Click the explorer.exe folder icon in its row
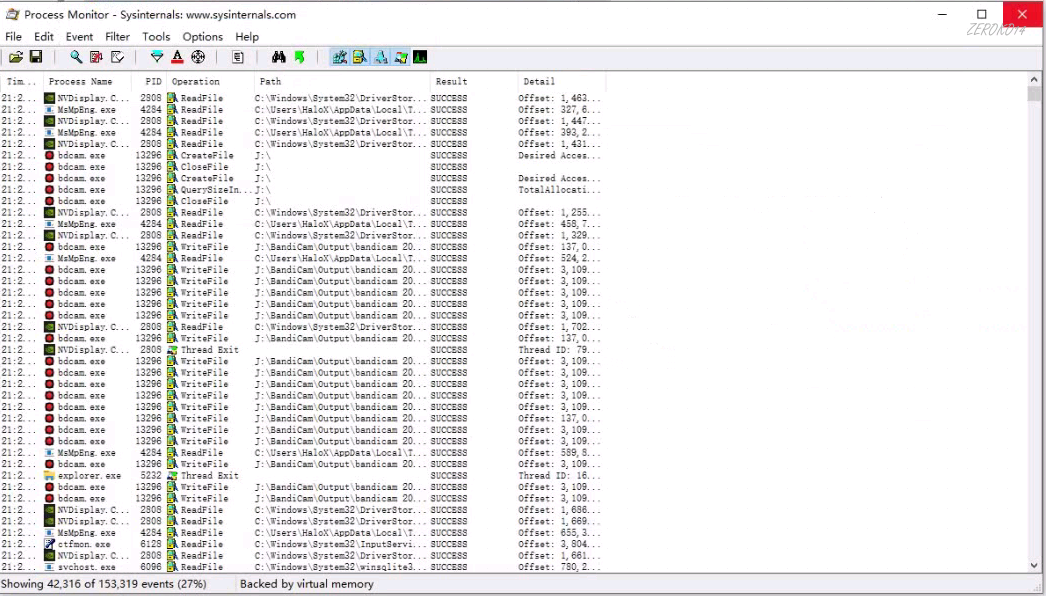Image resolution: width=1046 pixels, height=596 pixels. pyautogui.click(x=49, y=476)
